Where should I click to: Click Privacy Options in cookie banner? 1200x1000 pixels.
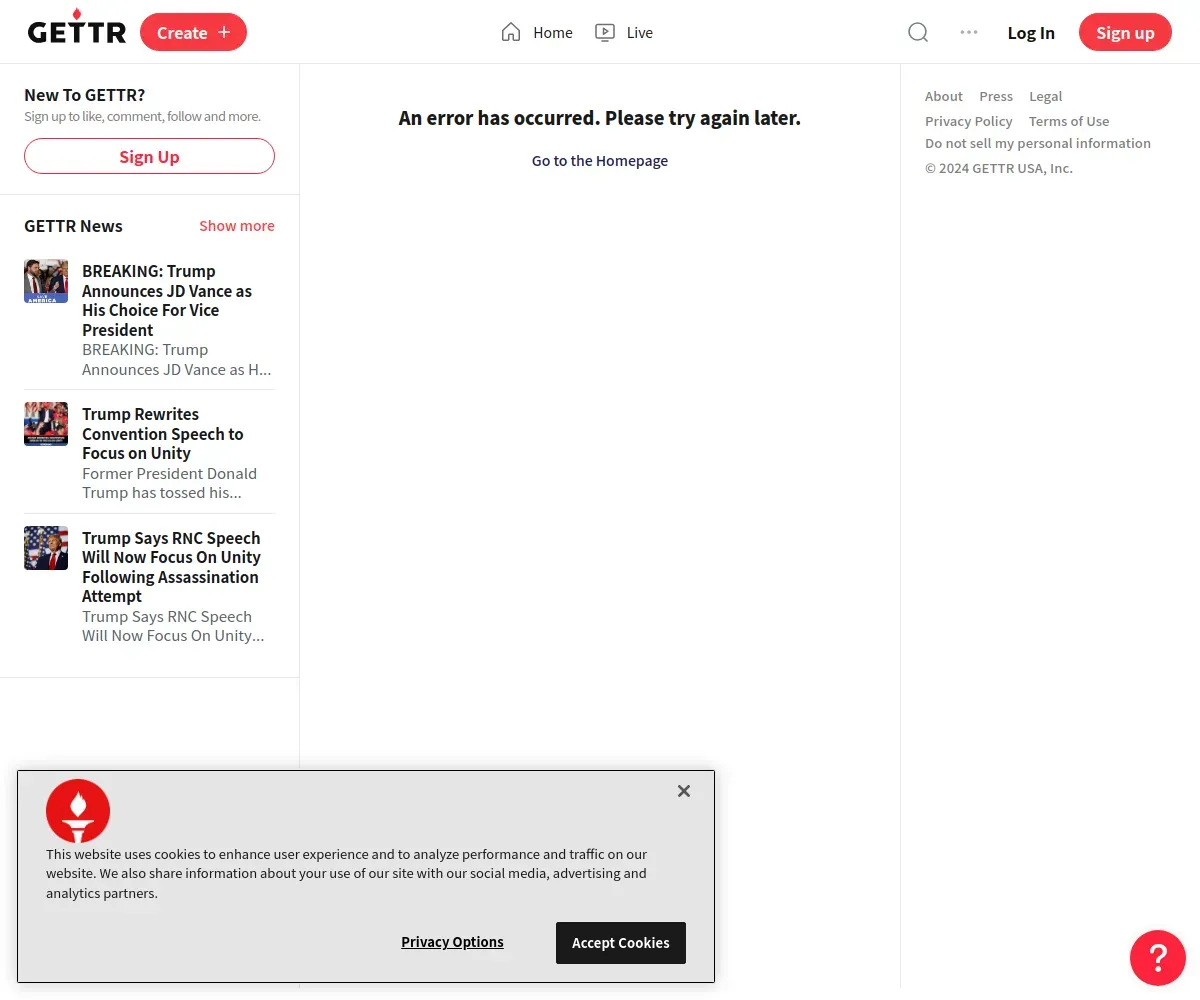tap(452, 942)
